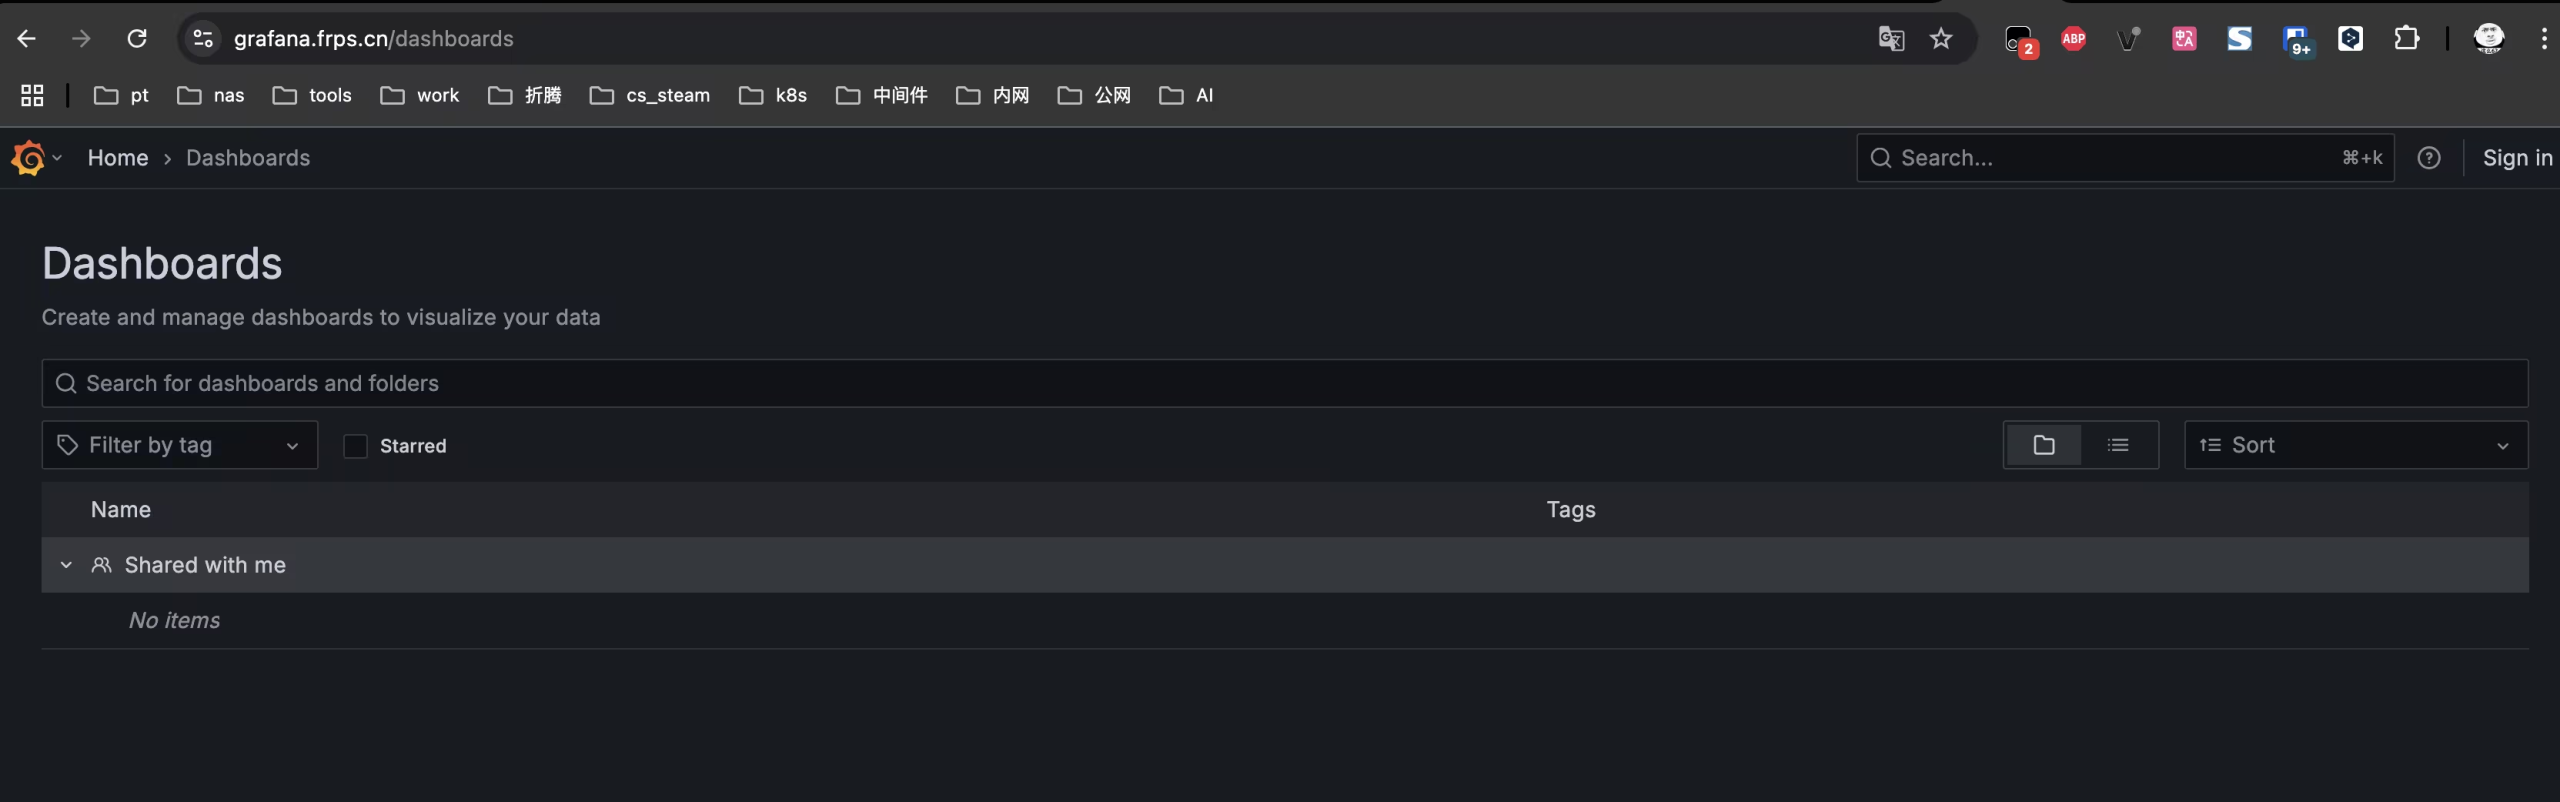Click the blue S extension icon
The width and height of the screenshot is (2560, 802).
[2239, 39]
